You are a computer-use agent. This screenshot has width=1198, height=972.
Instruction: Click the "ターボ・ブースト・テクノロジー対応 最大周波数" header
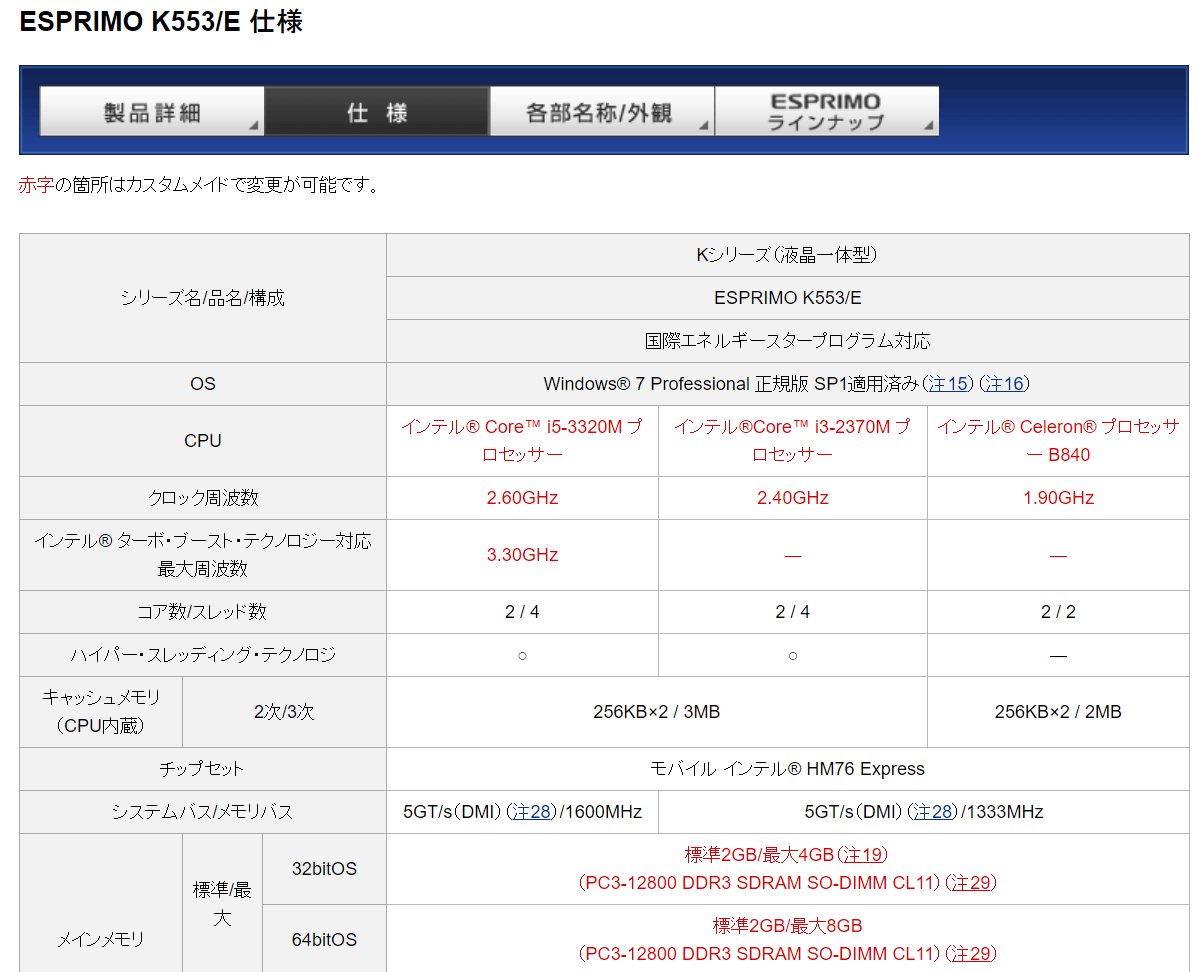click(x=202, y=555)
